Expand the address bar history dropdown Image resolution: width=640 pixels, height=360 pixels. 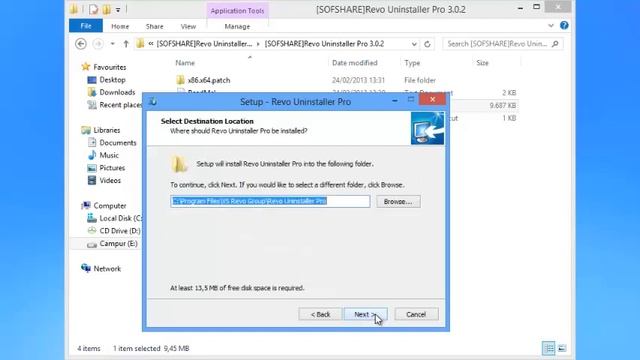tap(414, 44)
